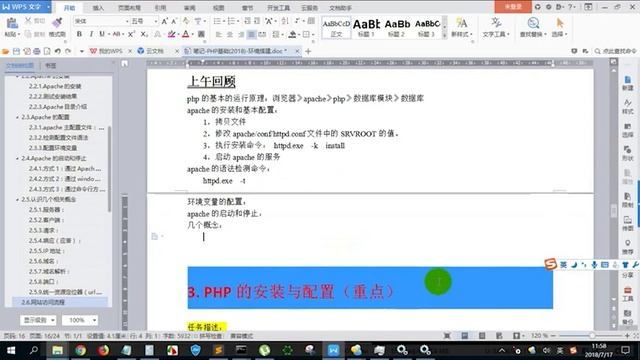Undo the last action
This screenshot has width=640, height=360.
coord(58,51)
